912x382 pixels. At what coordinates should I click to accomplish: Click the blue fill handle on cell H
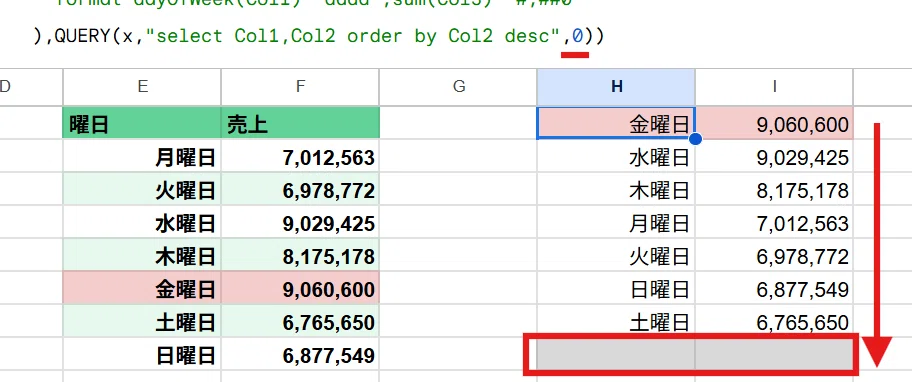pos(694,139)
